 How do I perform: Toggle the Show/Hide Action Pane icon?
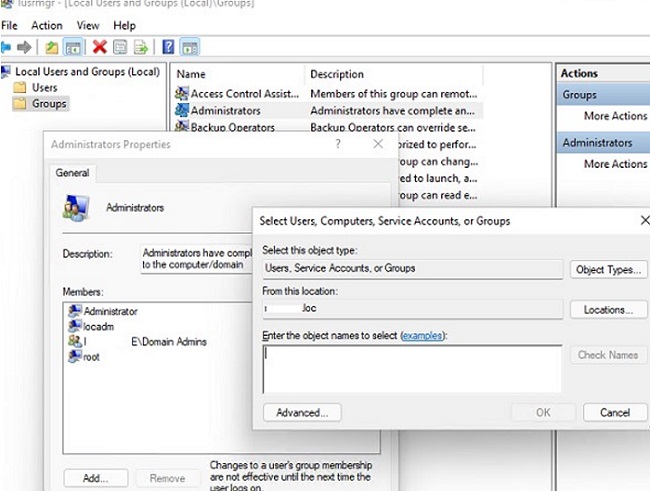[189, 47]
